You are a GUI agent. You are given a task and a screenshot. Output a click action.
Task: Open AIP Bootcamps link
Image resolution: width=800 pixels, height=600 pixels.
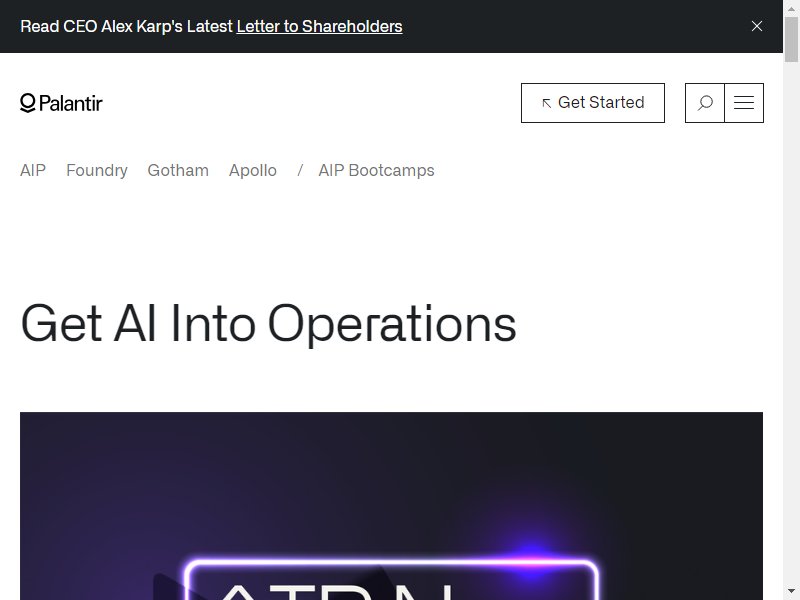(x=377, y=170)
